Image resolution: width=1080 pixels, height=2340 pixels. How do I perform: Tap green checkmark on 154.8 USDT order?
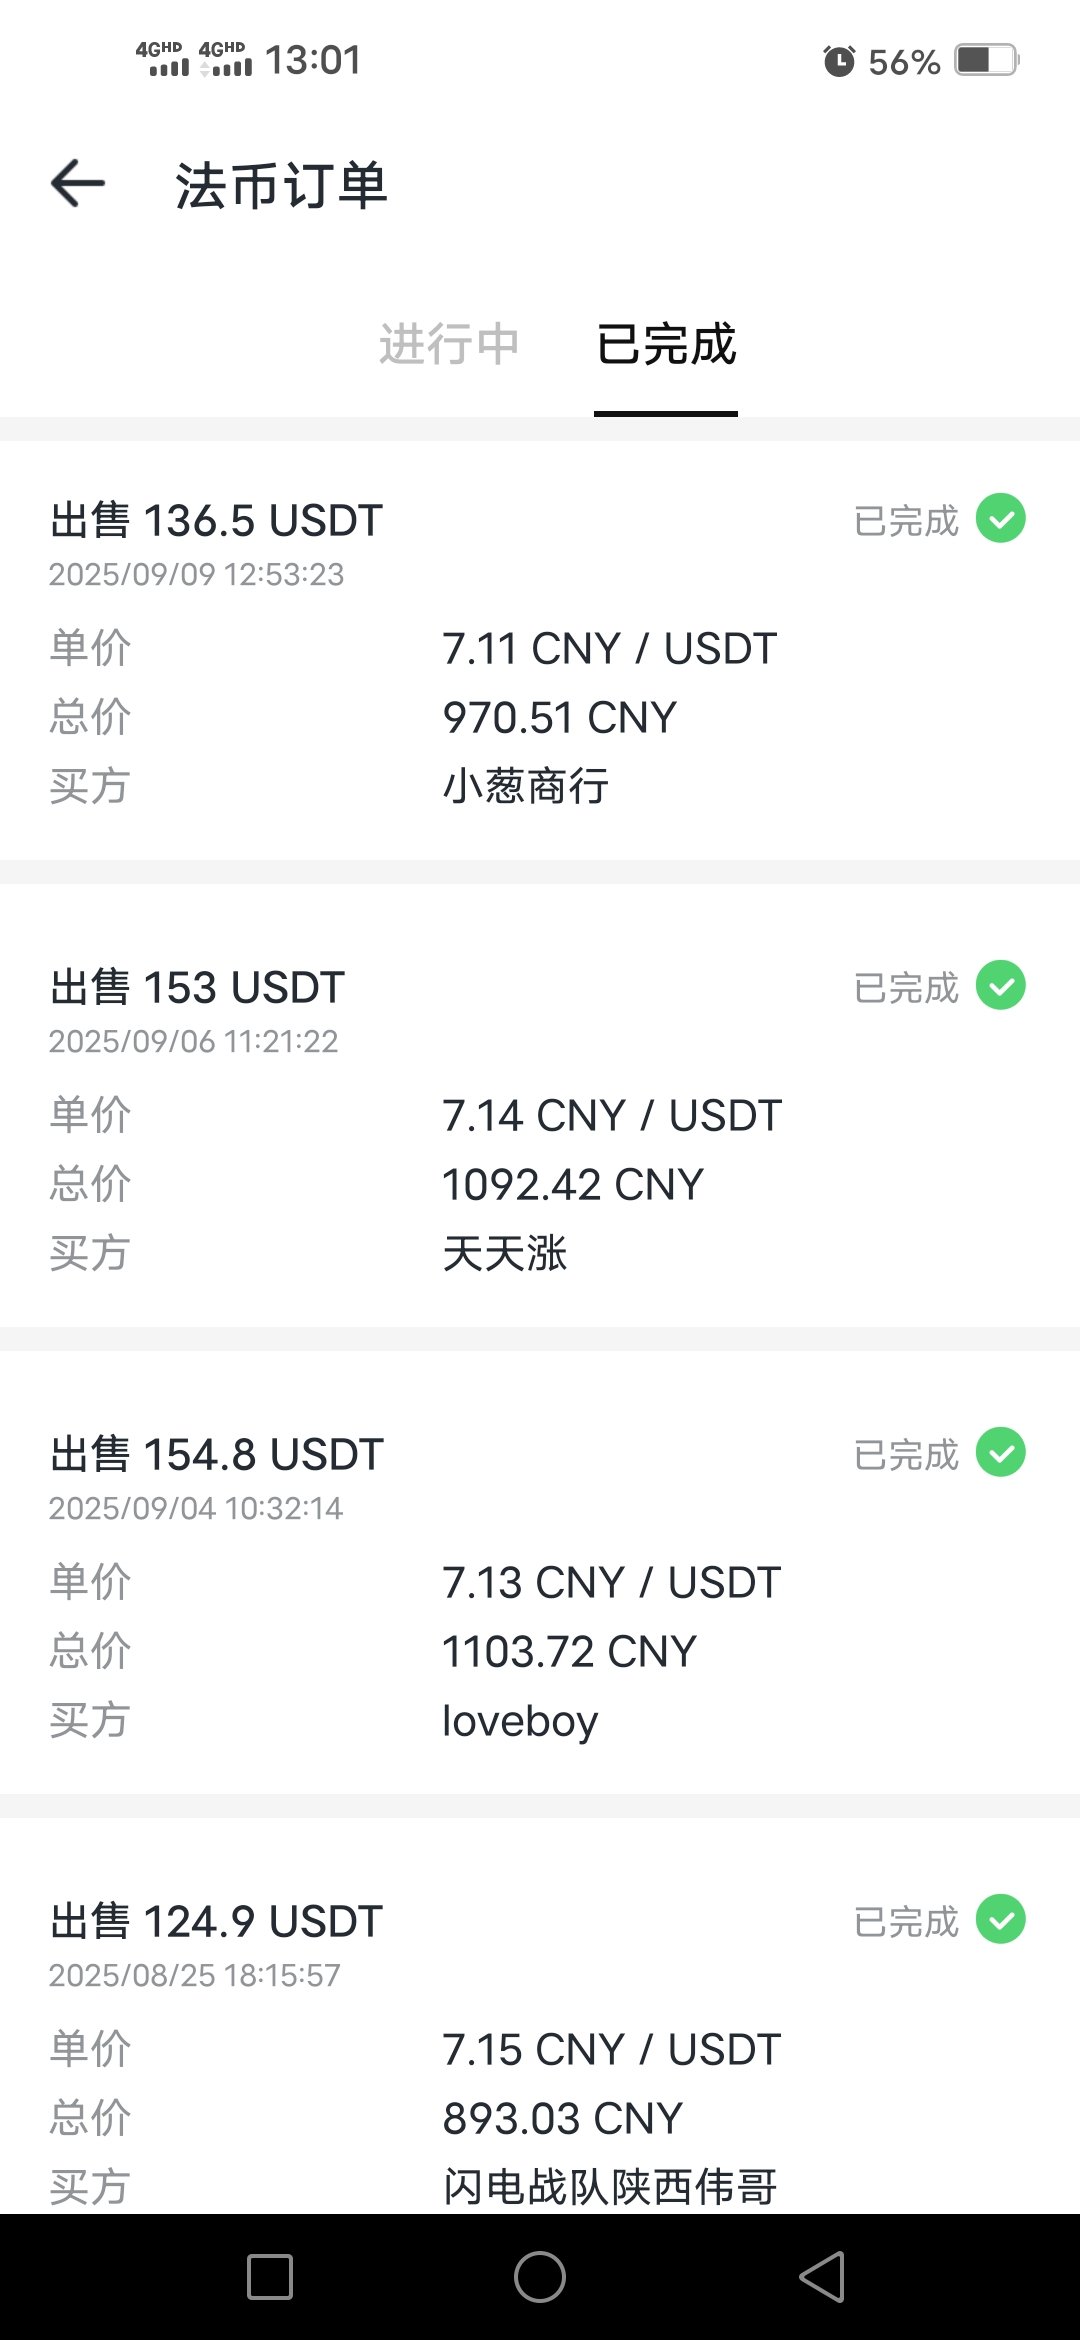tap(1001, 1453)
